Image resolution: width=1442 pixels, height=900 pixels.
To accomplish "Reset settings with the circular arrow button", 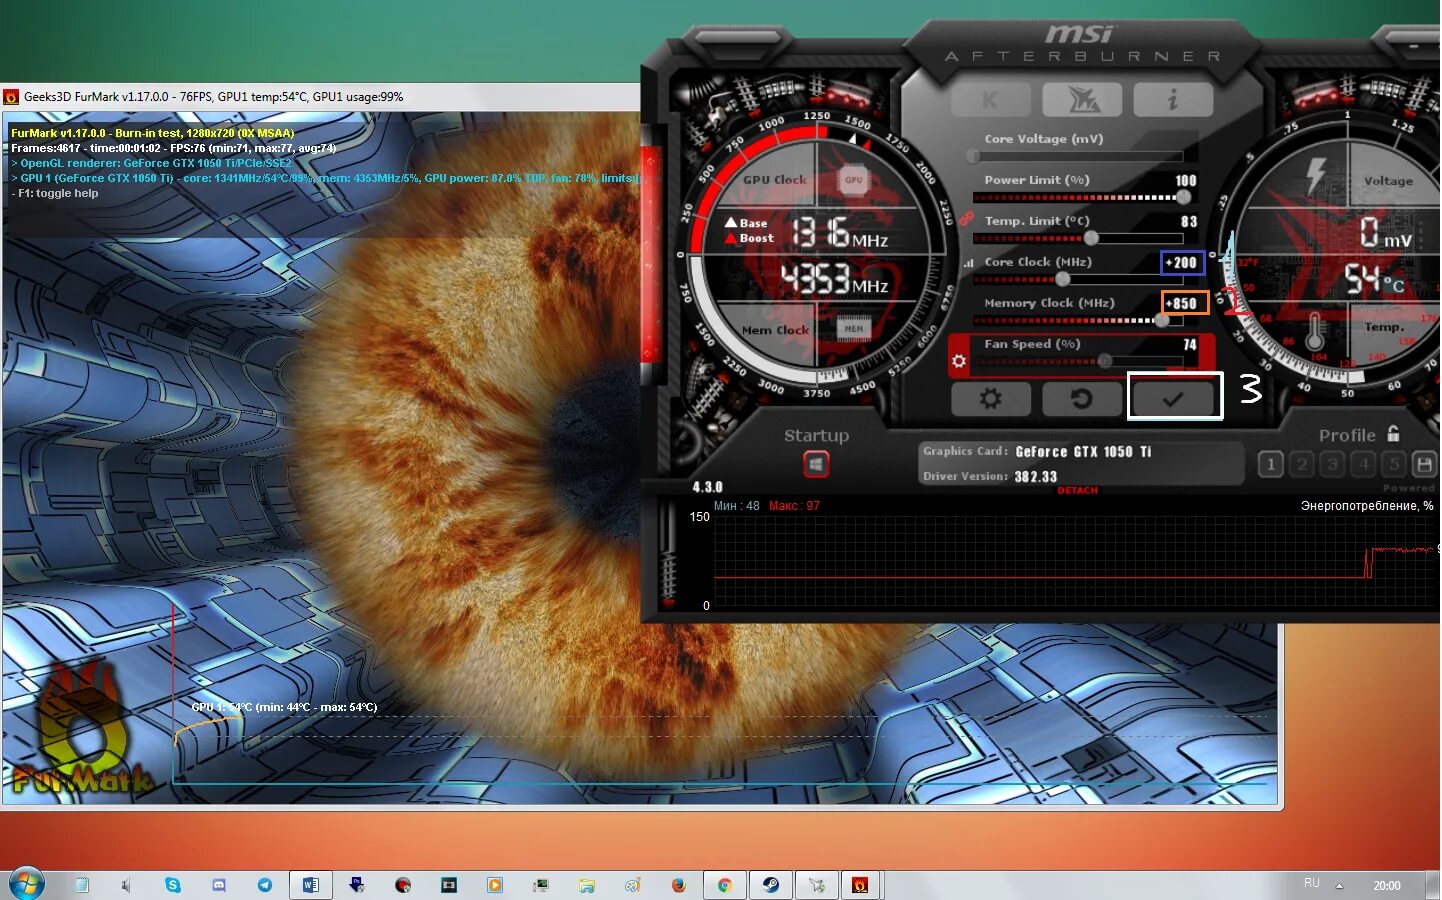I will coord(1082,399).
